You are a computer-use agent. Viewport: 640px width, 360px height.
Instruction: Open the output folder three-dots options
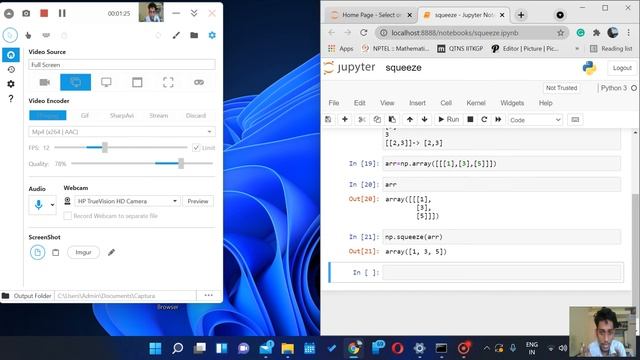coord(209,296)
